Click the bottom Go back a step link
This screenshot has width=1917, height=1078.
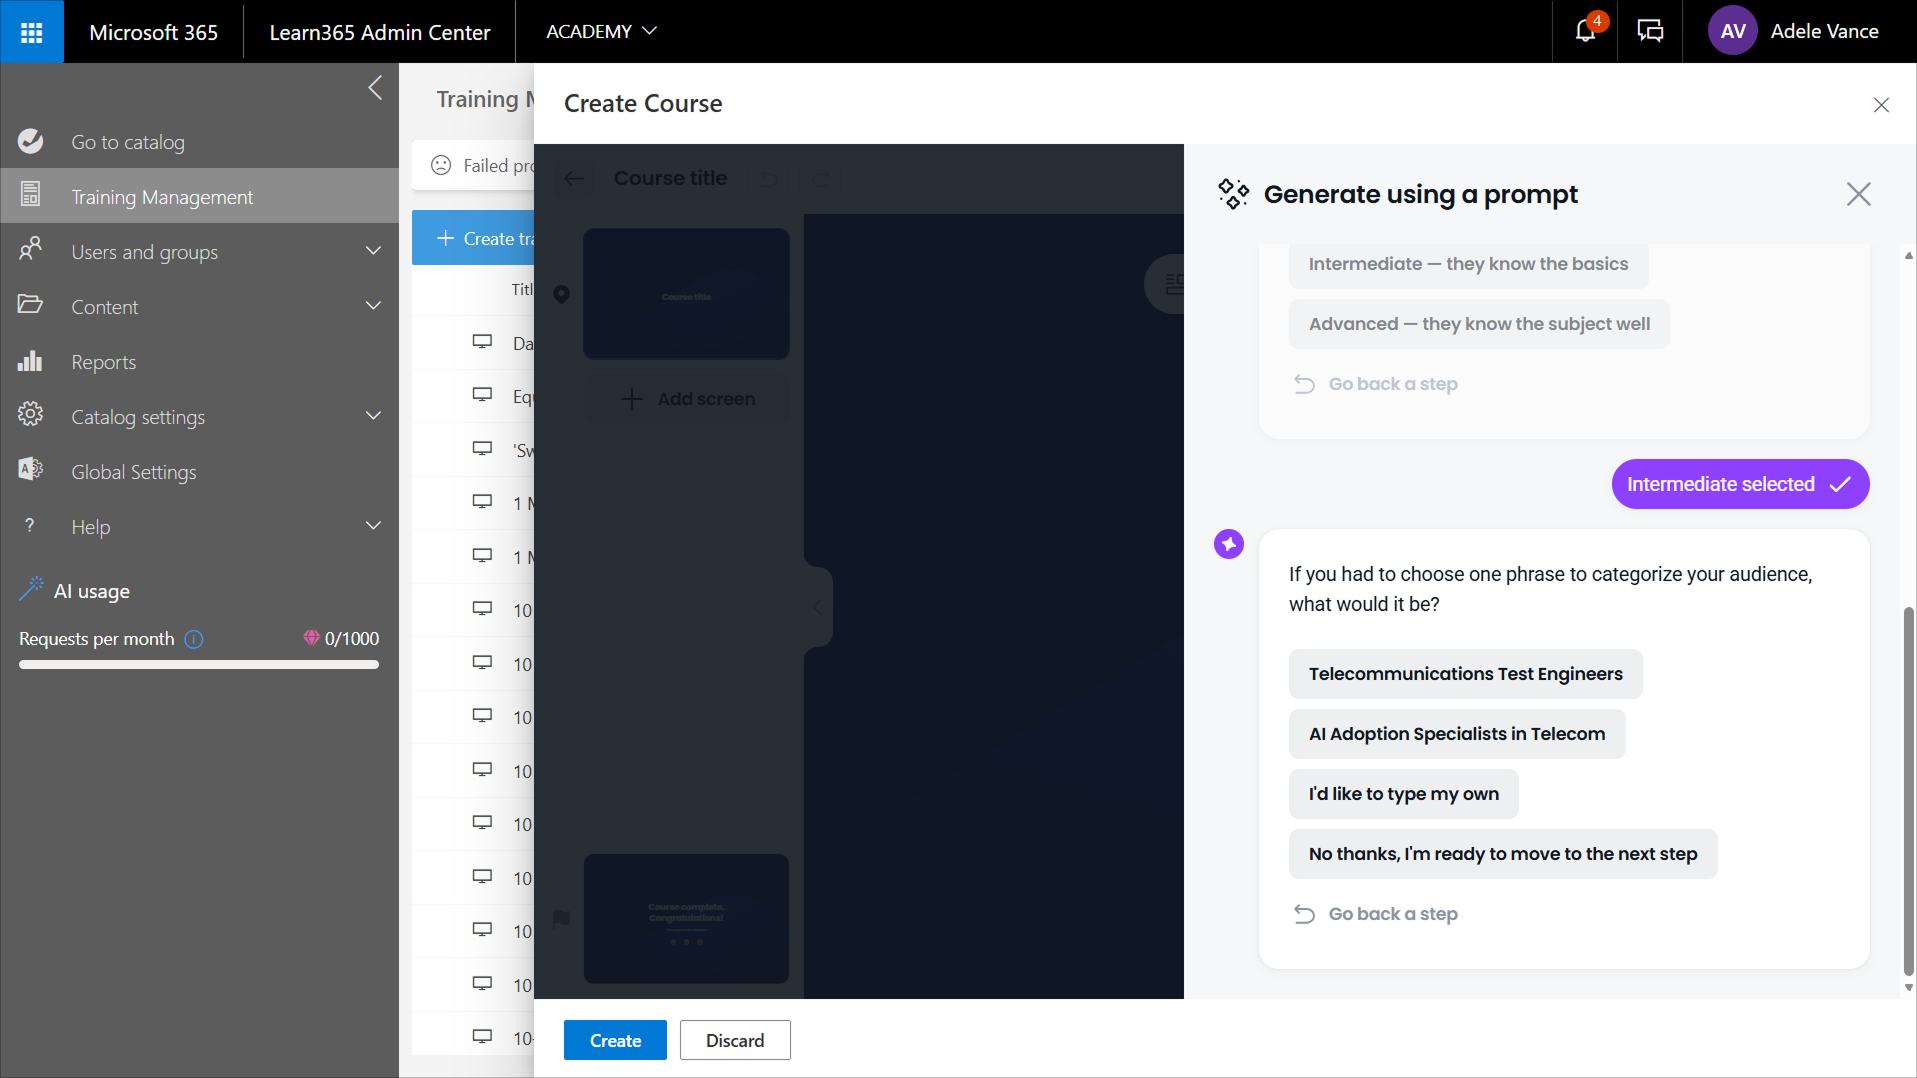tap(1392, 914)
